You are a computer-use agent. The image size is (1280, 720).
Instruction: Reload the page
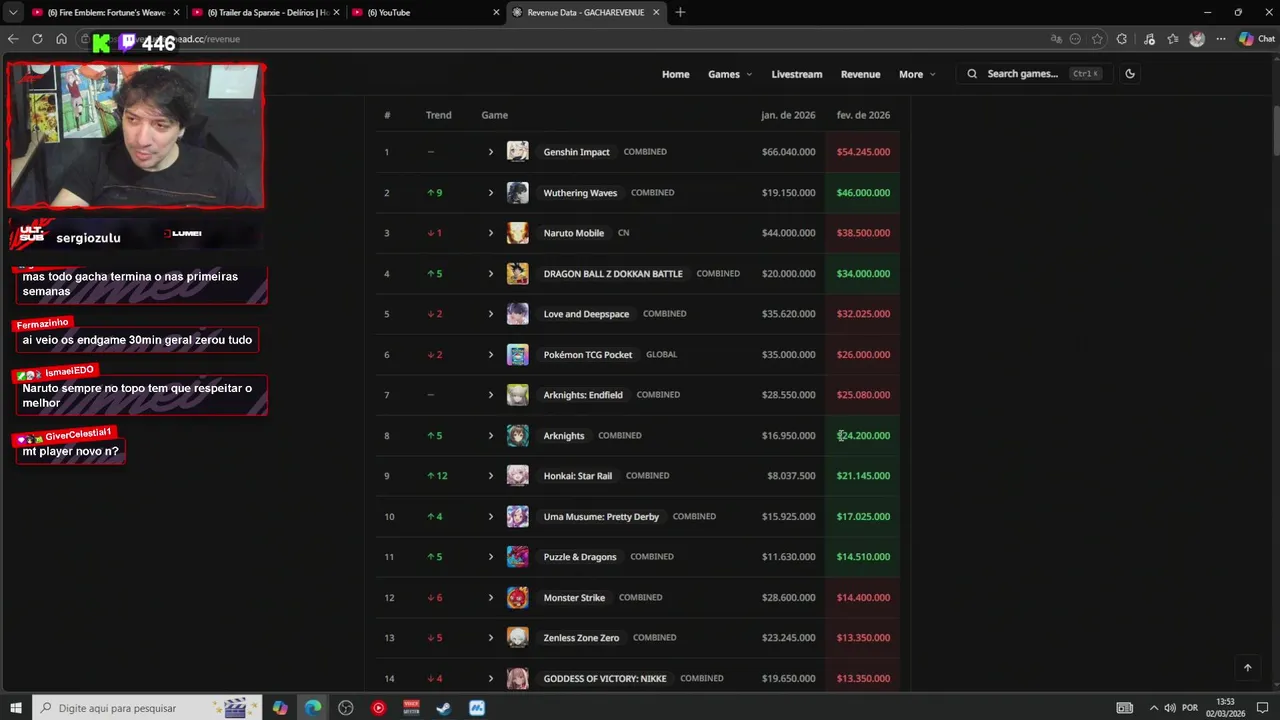[x=37, y=39]
